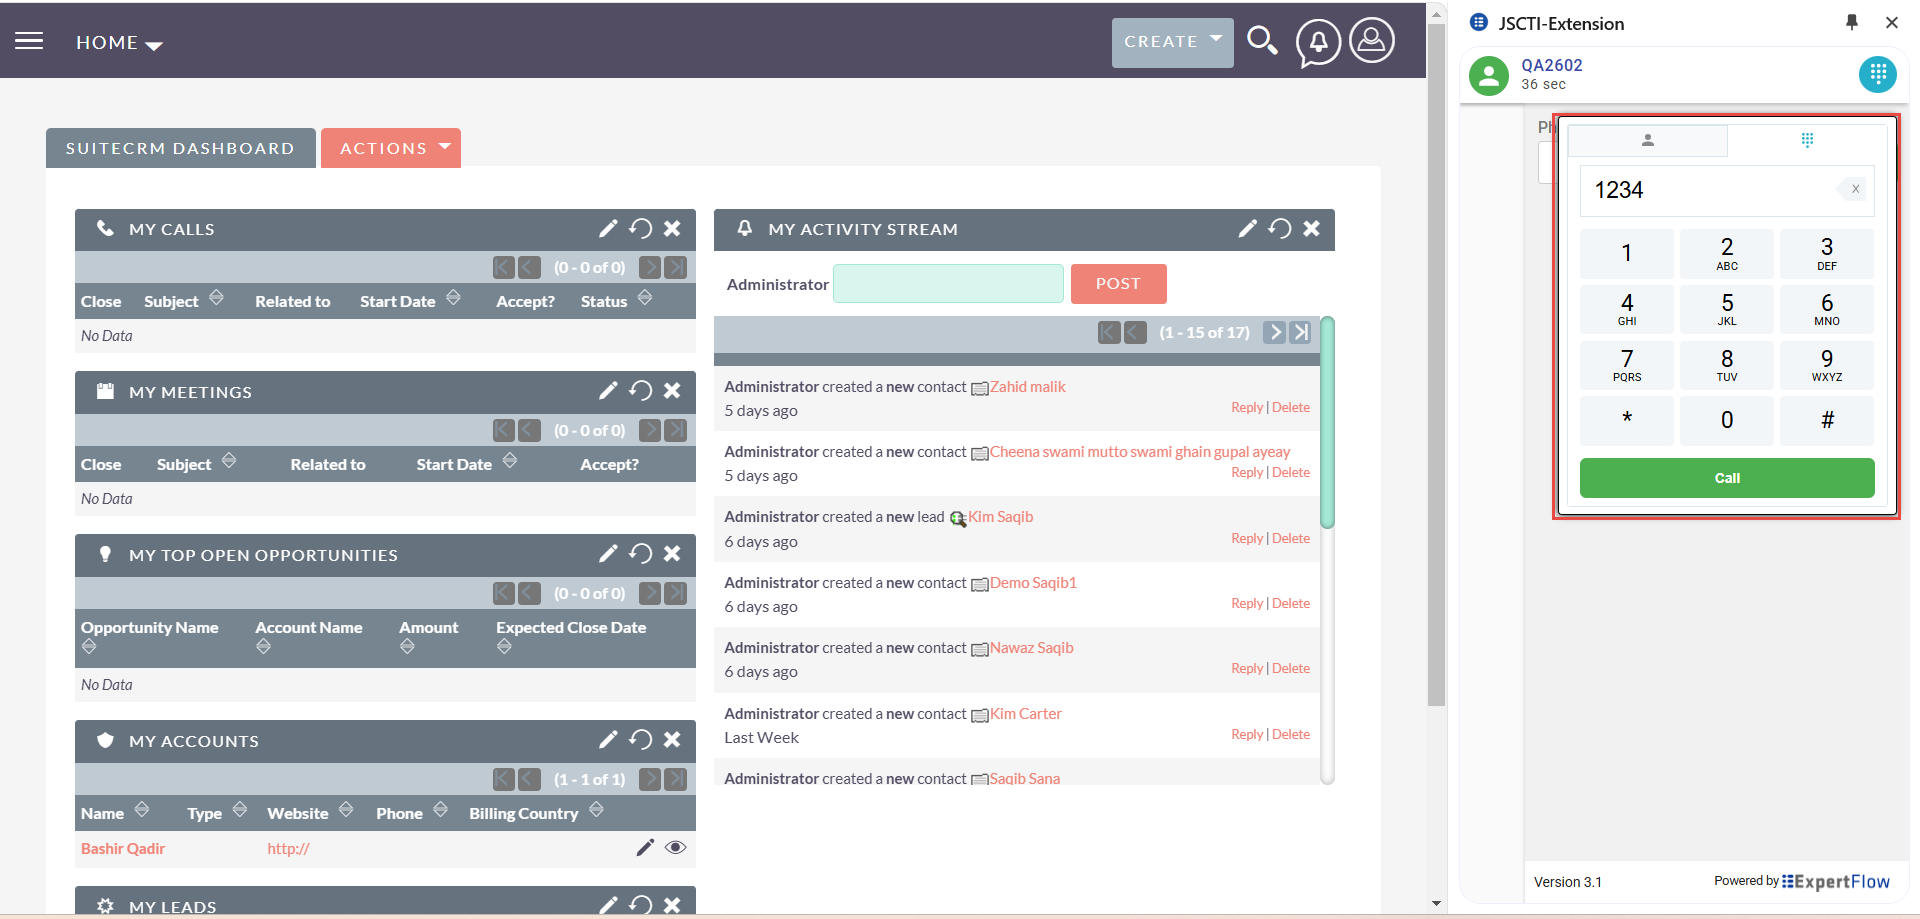
Task: Open the ACTIONS dropdown
Action: [x=391, y=147]
